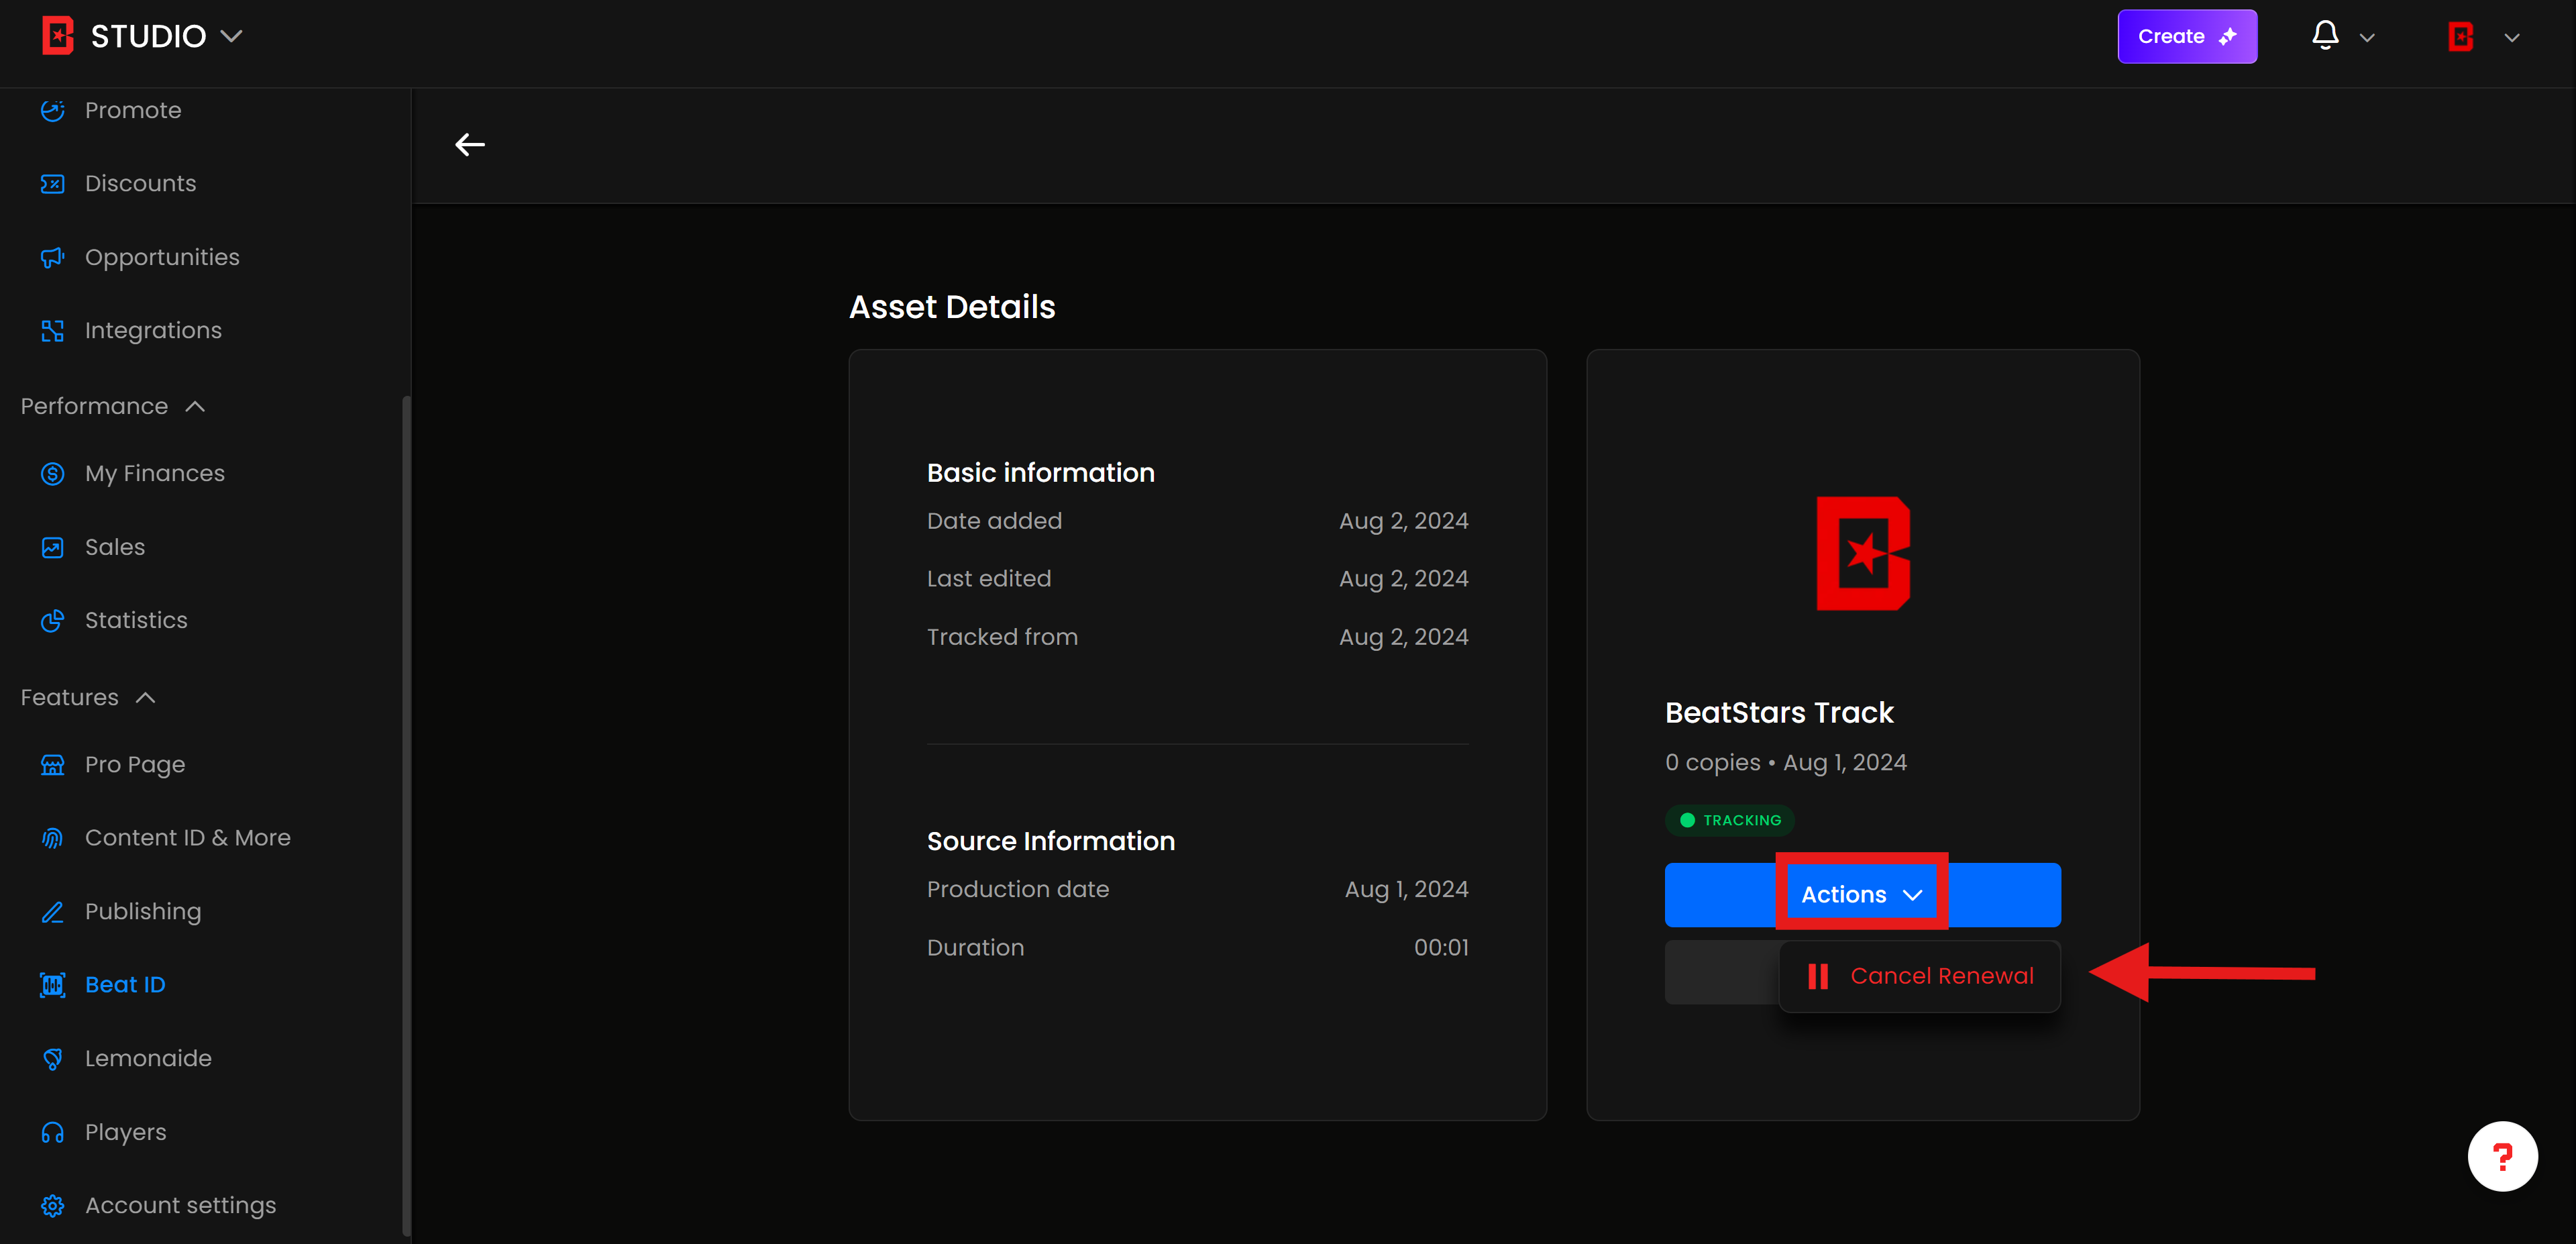Open Content ID & More
This screenshot has width=2576, height=1244.
click(x=188, y=838)
